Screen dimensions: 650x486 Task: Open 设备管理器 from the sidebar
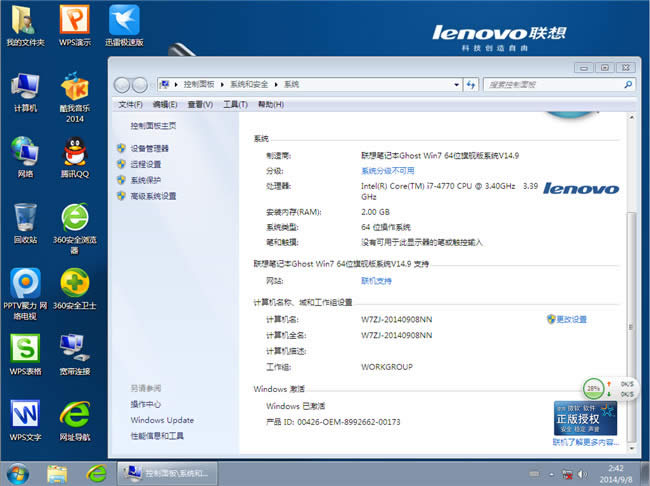click(x=149, y=148)
